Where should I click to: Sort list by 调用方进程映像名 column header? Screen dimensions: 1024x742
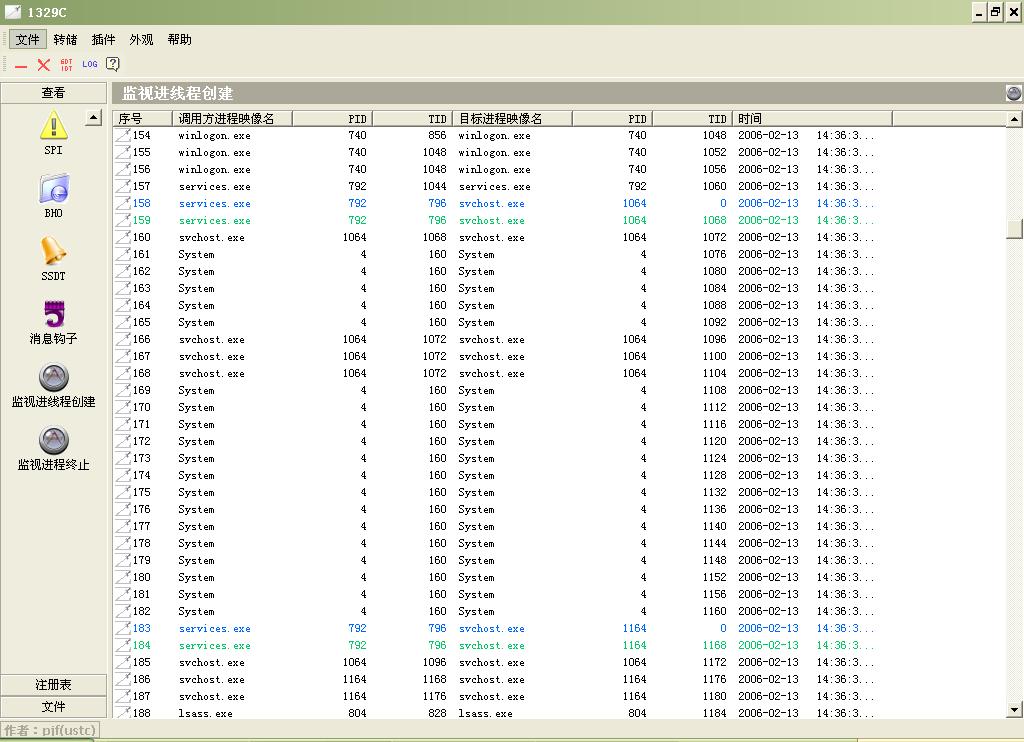tap(232, 118)
